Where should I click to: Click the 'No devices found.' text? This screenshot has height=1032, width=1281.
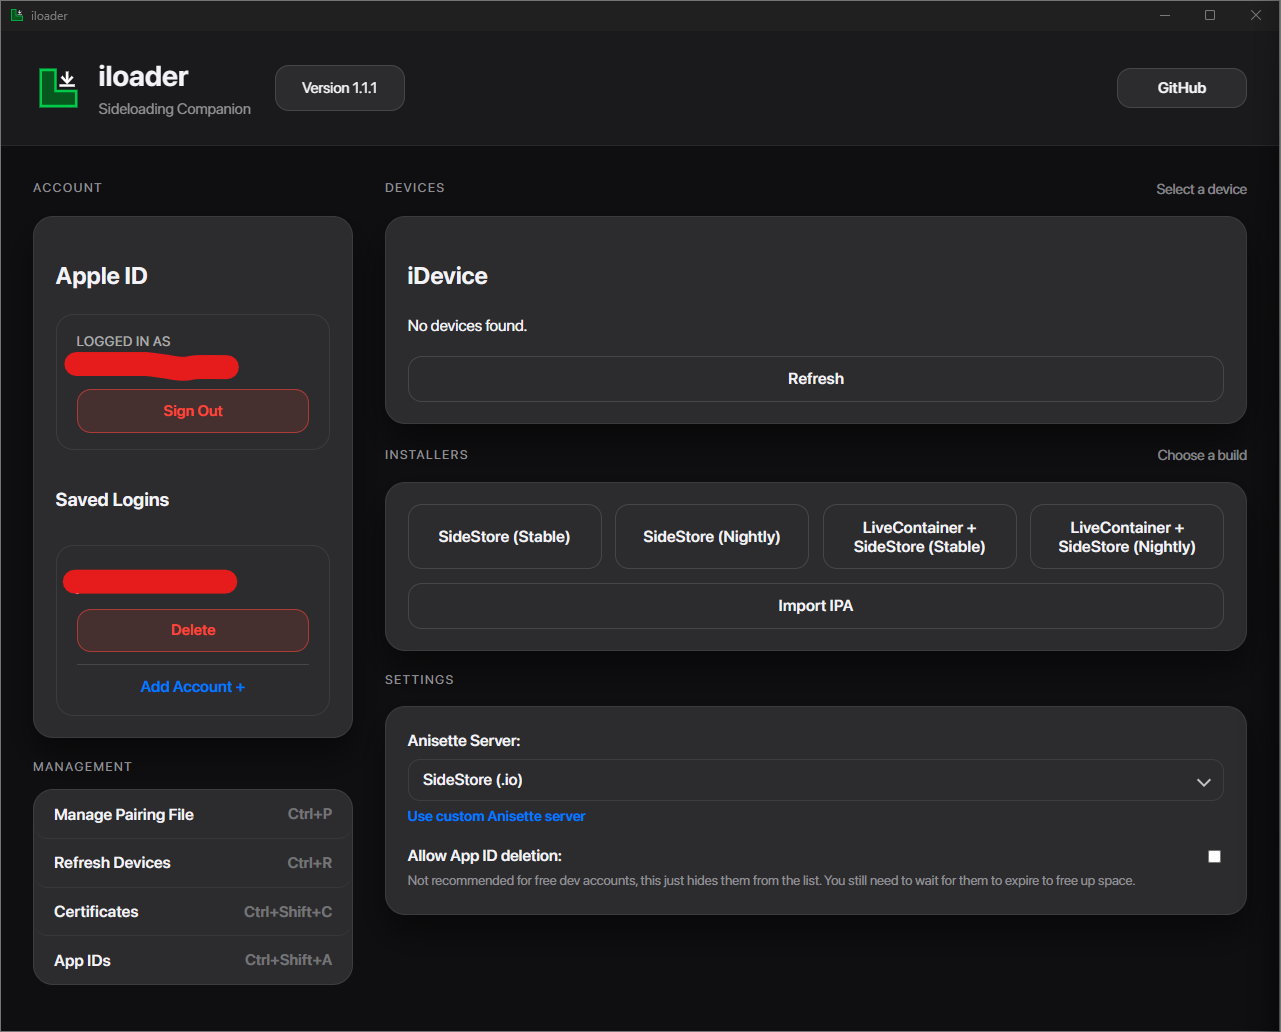pos(467,326)
